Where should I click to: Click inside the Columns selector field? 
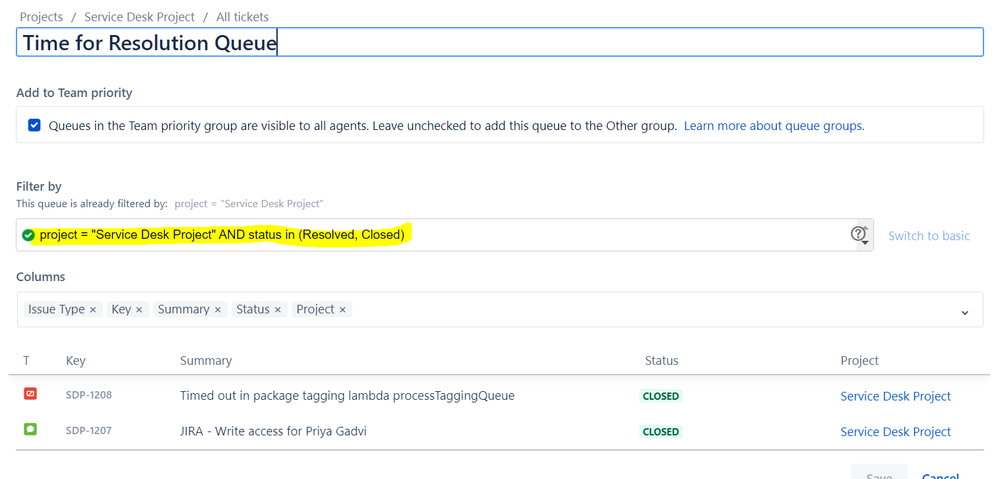[500, 310]
